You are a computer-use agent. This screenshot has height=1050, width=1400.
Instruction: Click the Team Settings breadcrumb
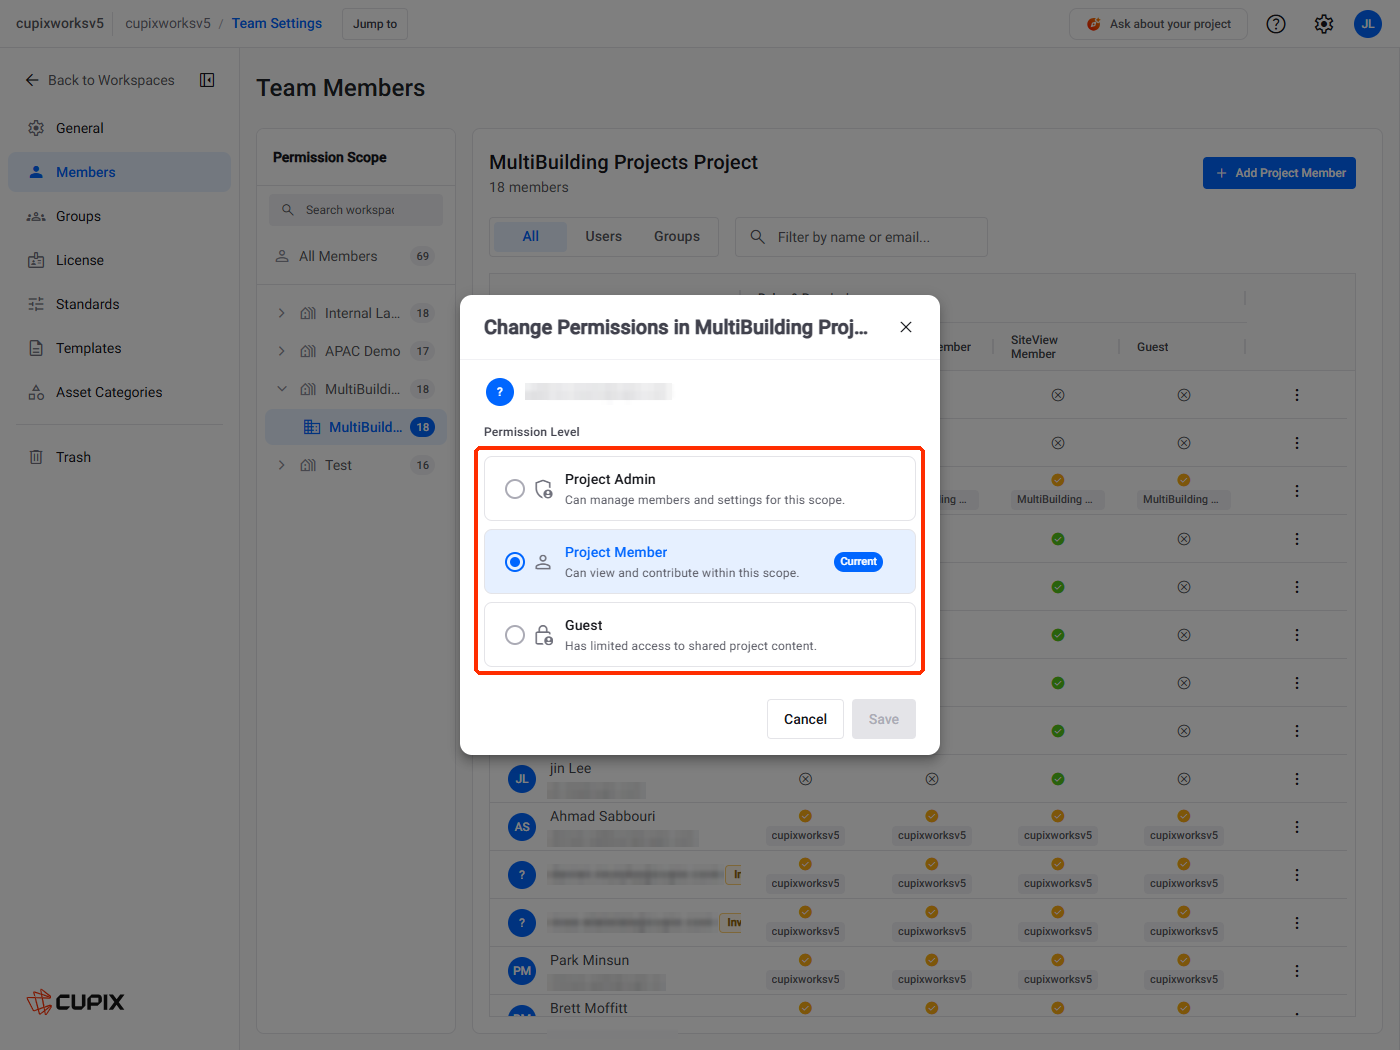pos(277,23)
